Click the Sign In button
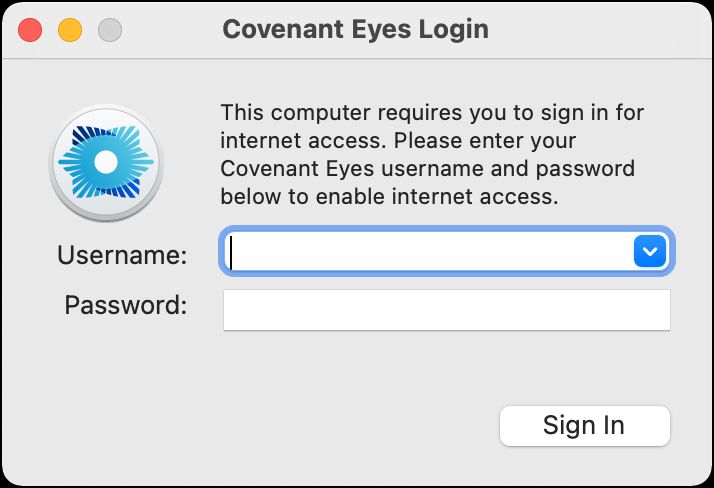 click(x=585, y=426)
